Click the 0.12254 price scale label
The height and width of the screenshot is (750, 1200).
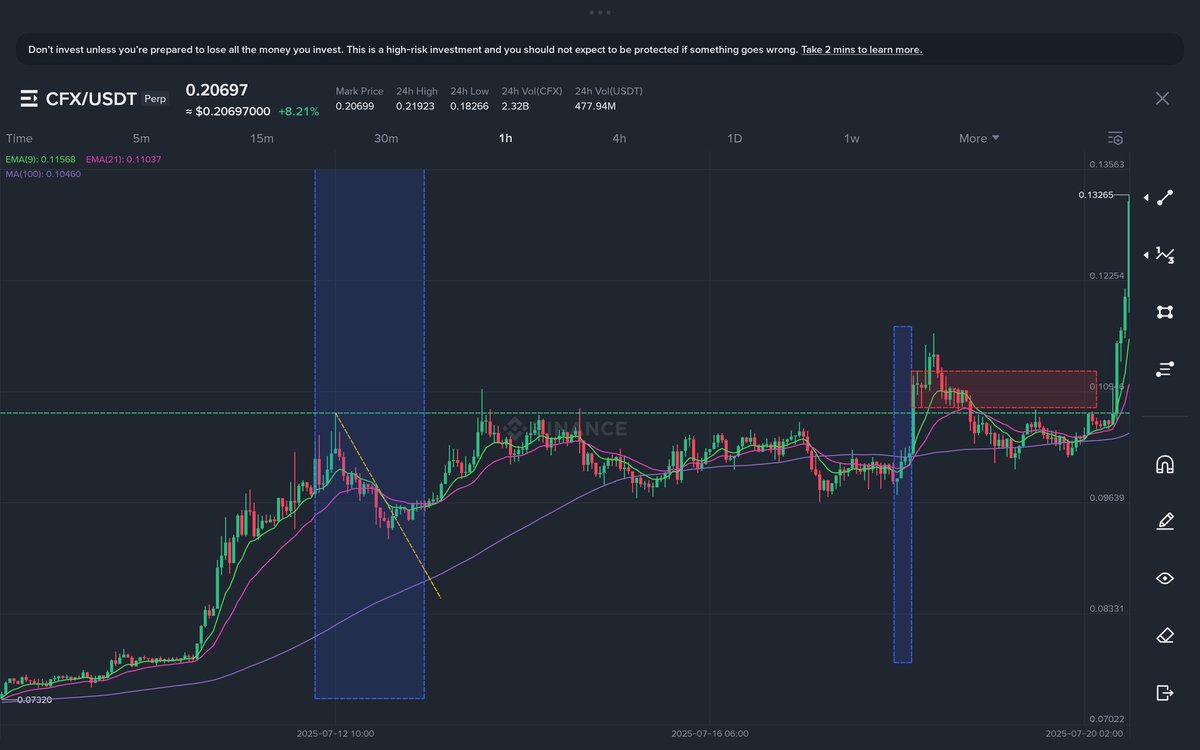(x=1106, y=275)
